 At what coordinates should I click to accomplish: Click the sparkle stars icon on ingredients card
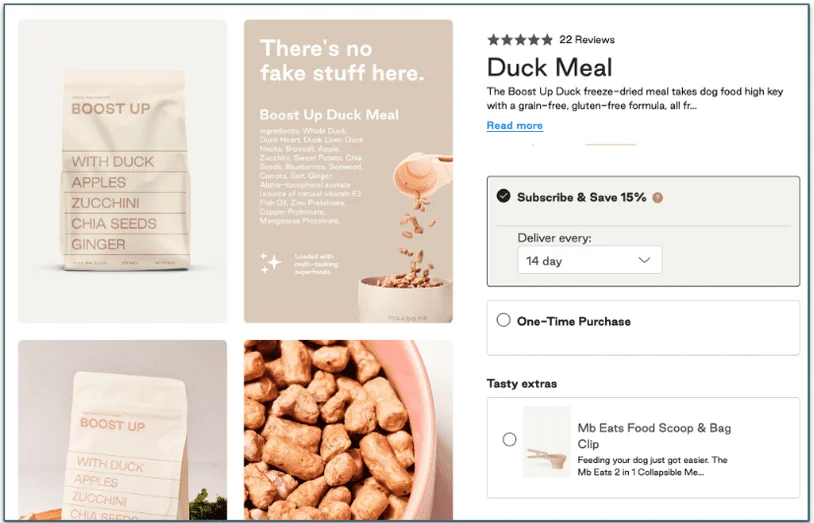(270, 263)
